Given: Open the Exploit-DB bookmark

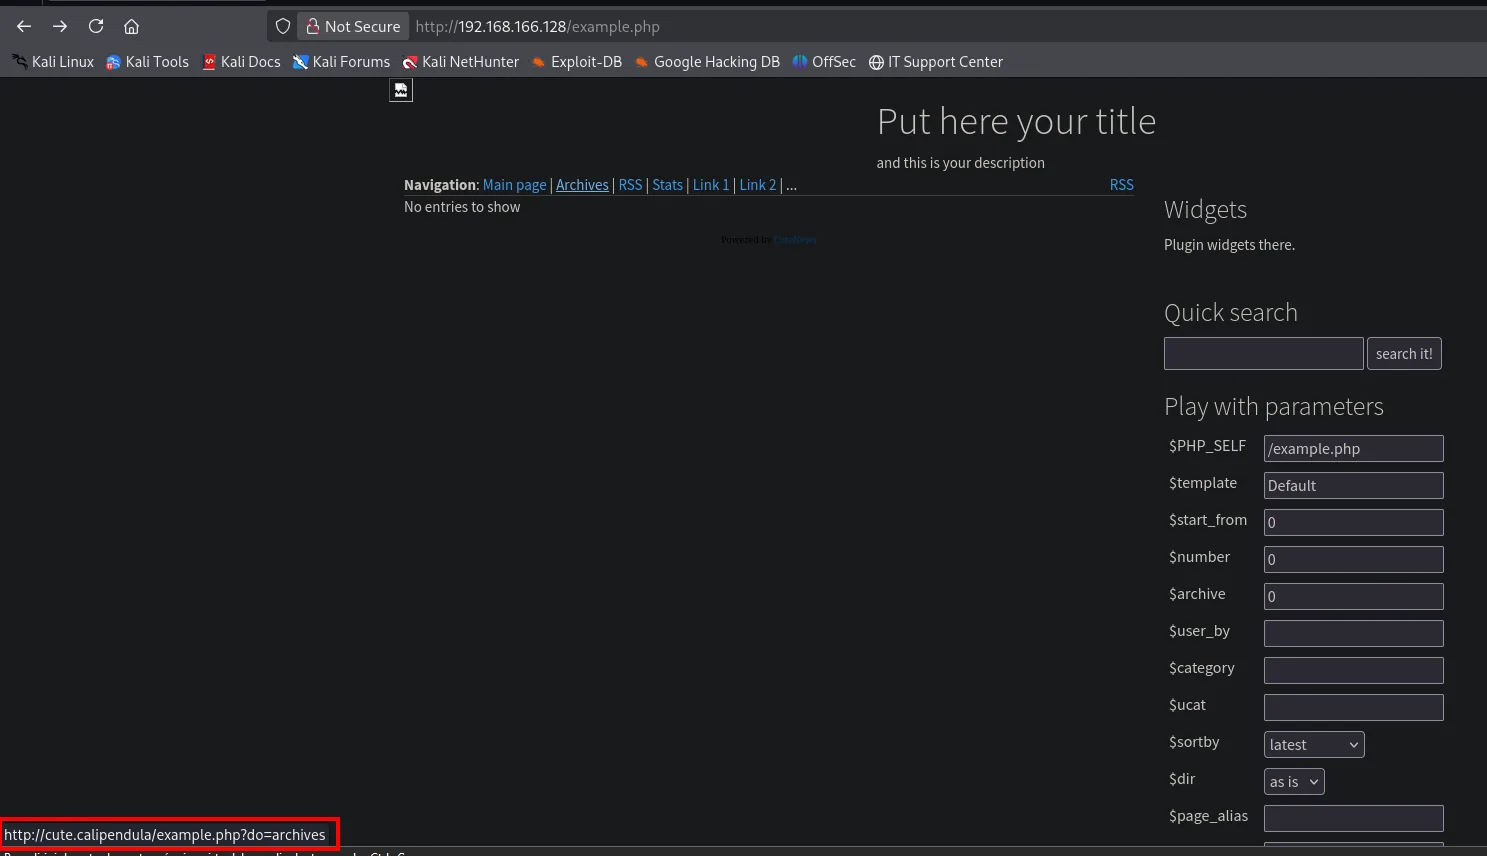Looking at the screenshot, I should [577, 62].
